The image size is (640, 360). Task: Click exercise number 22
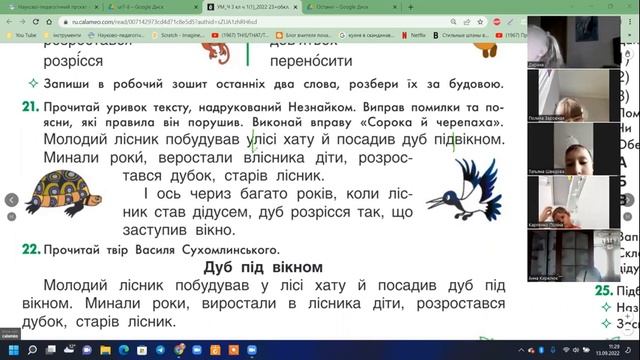[31, 249]
